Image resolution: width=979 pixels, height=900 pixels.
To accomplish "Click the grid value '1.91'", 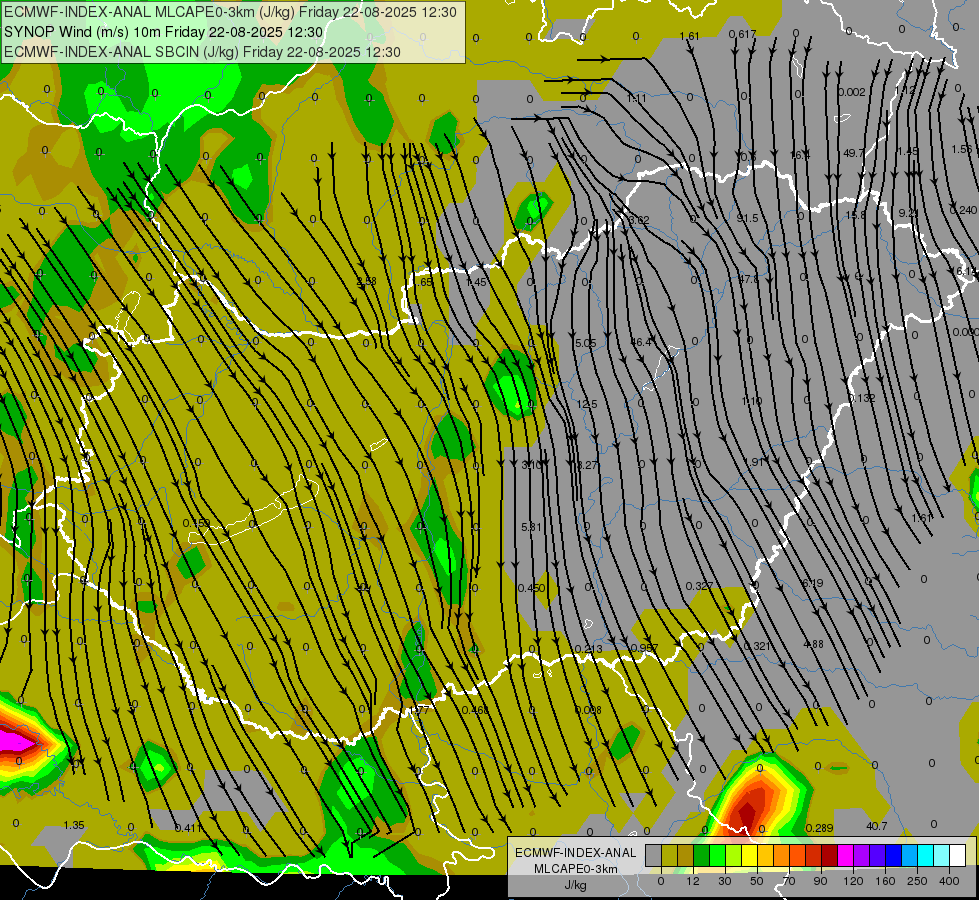I will click(x=754, y=462).
